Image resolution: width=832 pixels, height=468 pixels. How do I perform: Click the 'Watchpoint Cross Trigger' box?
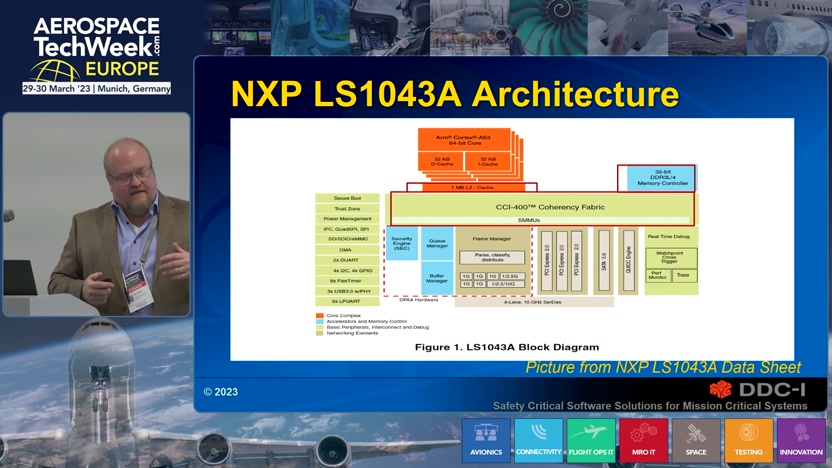pos(671,257)
